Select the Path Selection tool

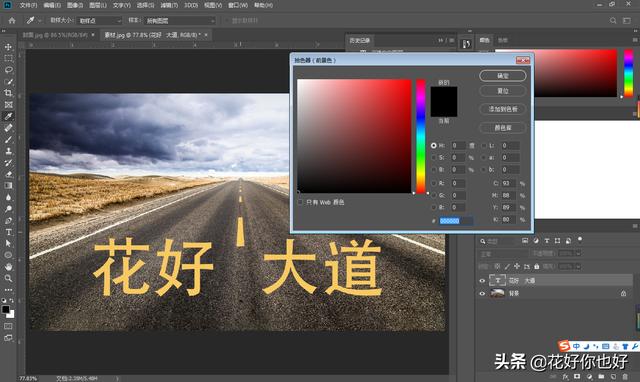coord(8,244)
